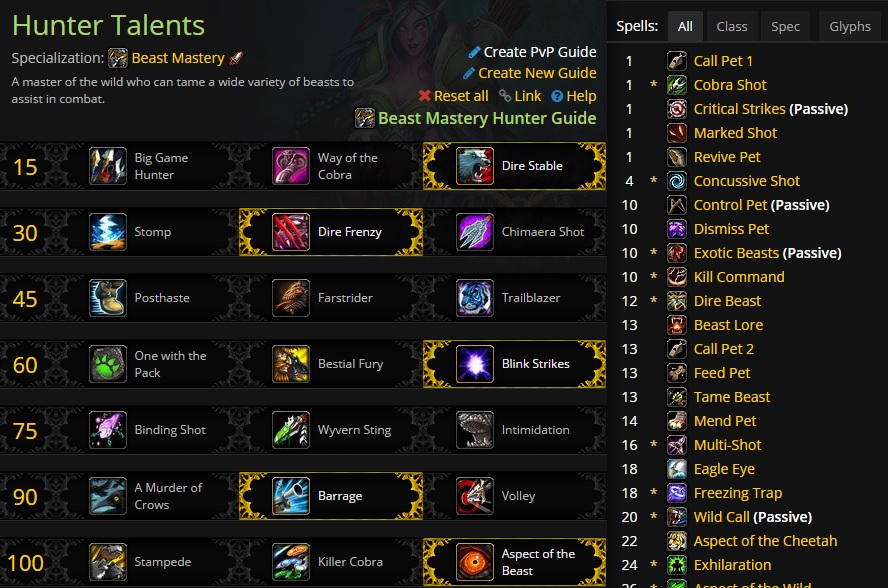Image resolution: width=888 pixels, height=588 pixels.
Task: Switch to the Spec spells tab
Action: (784, 26)
